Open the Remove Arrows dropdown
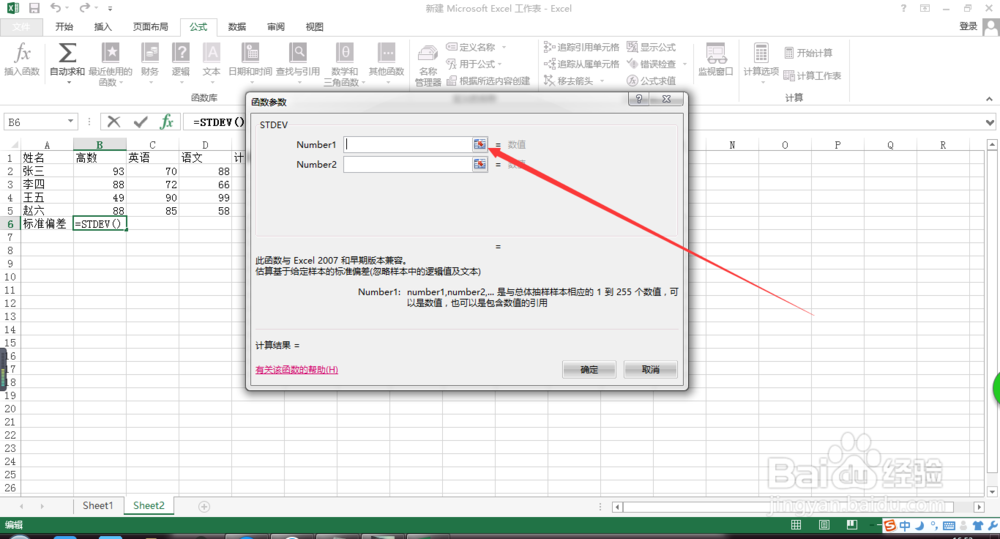The image size is (1000, 539). 602,80
